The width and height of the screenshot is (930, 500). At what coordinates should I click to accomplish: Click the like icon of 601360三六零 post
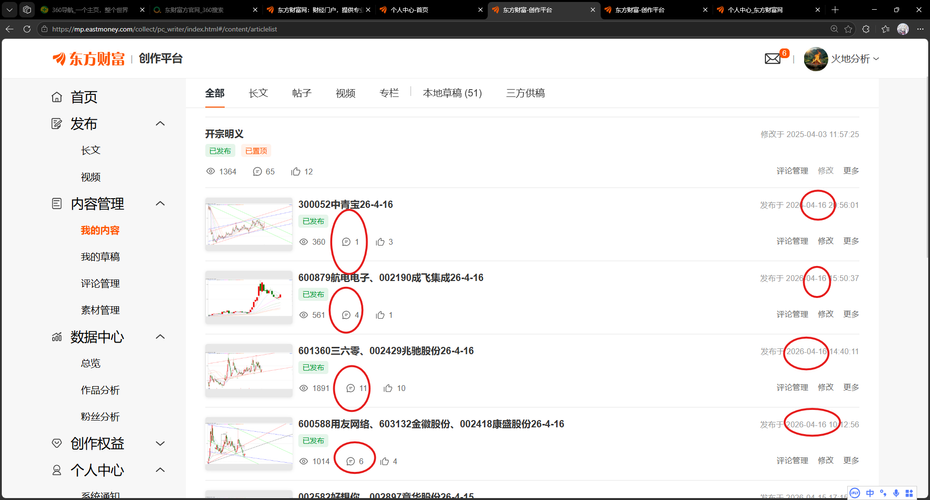pos(388,388)
